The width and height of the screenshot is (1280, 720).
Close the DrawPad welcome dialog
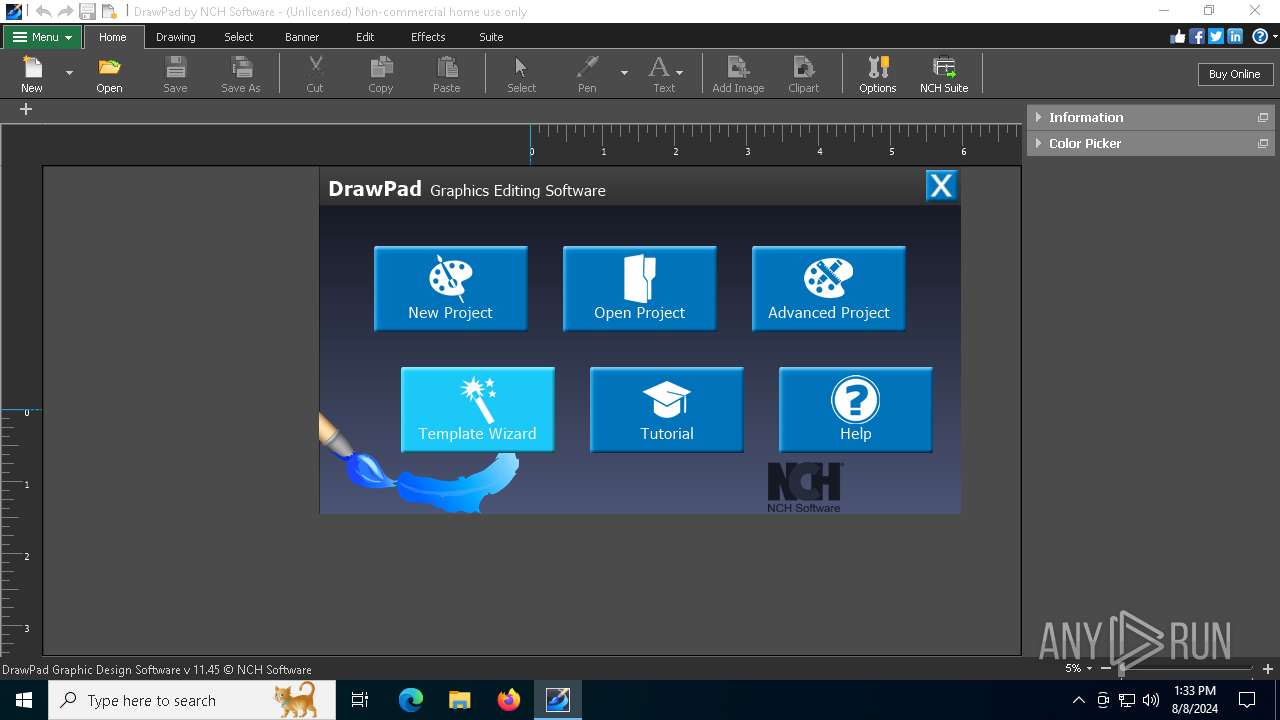[941, 186]
